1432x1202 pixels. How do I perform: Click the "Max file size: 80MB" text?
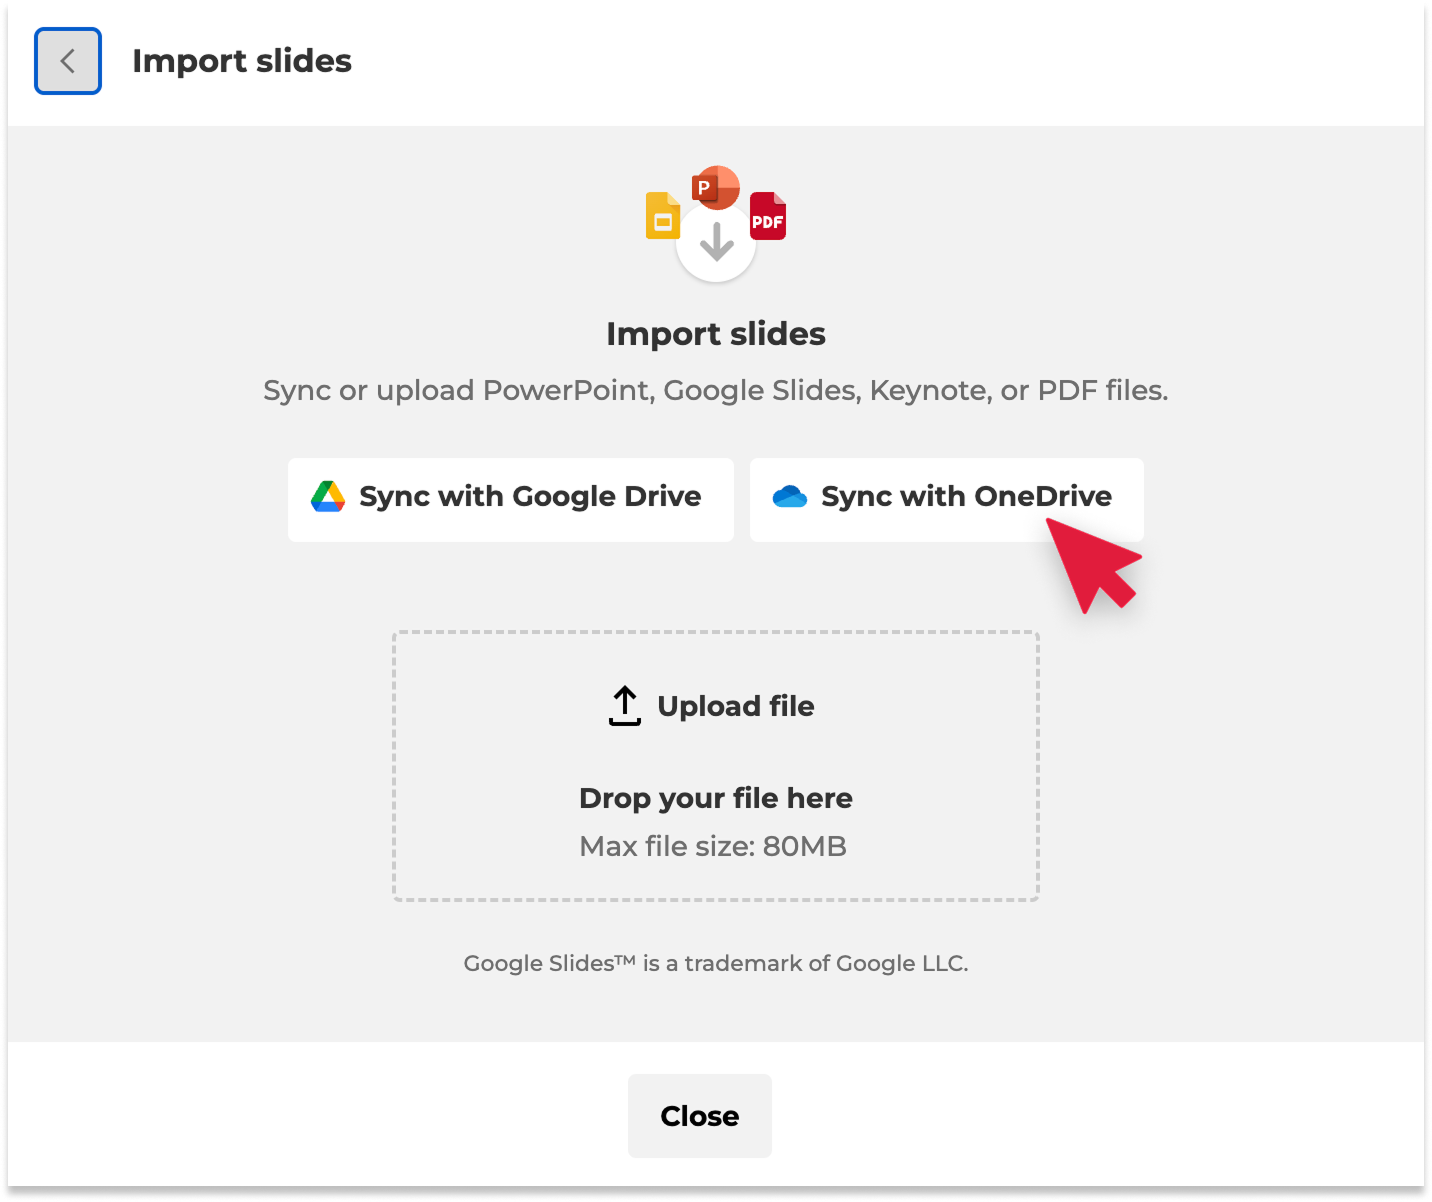click(x=713, y=846)
